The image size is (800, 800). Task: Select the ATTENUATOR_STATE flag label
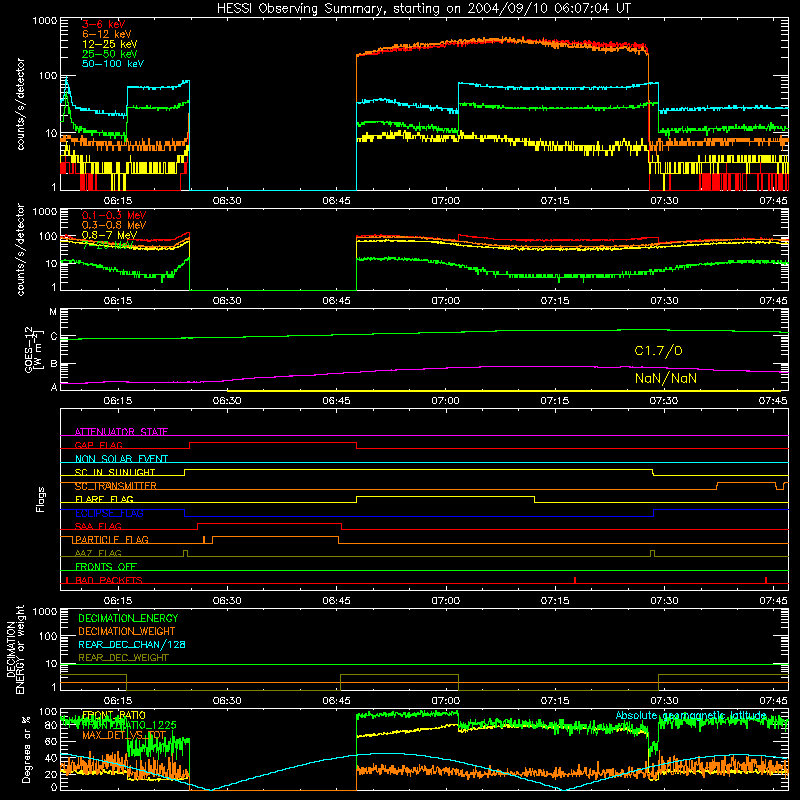point(121,432)
